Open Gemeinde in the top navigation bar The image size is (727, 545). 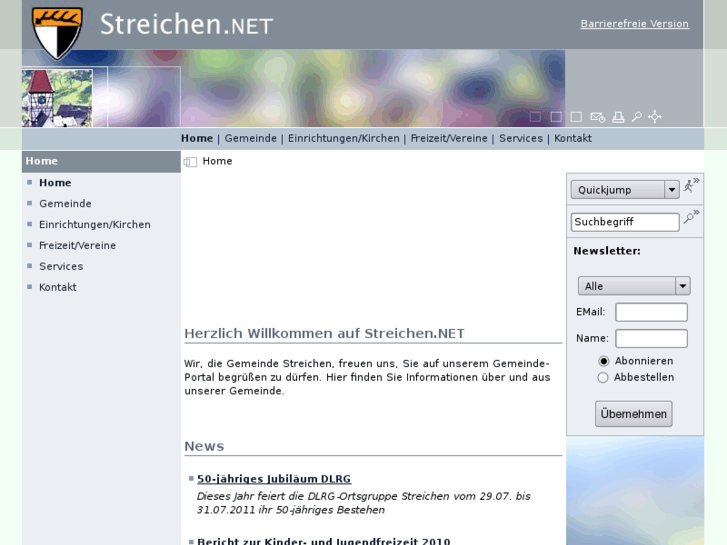click(250, 138)
